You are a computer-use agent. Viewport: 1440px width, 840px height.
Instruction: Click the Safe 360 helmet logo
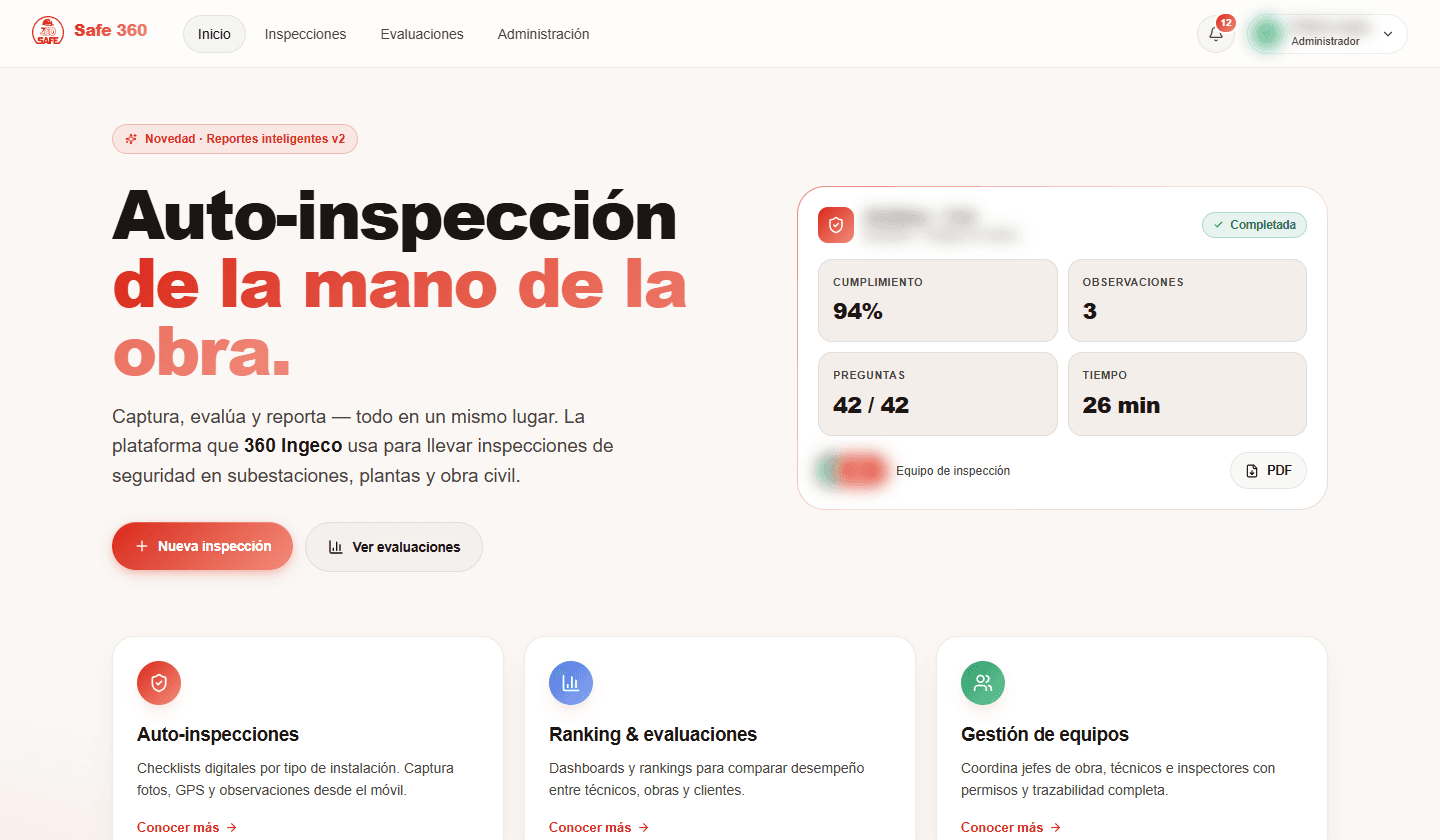coord(47,32)
